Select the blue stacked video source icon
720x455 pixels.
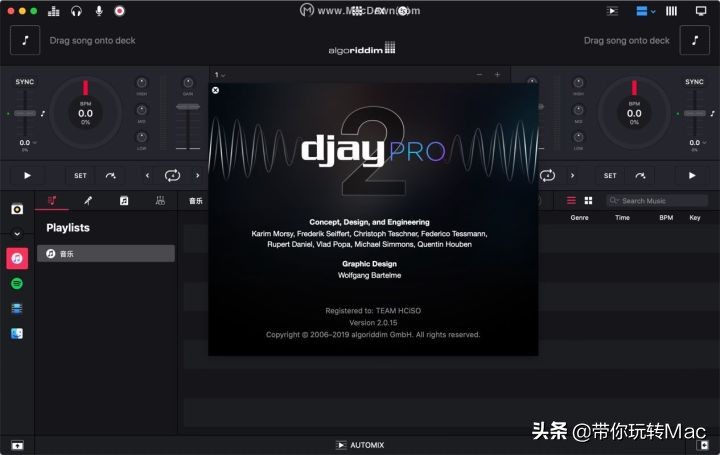point(17,308)
